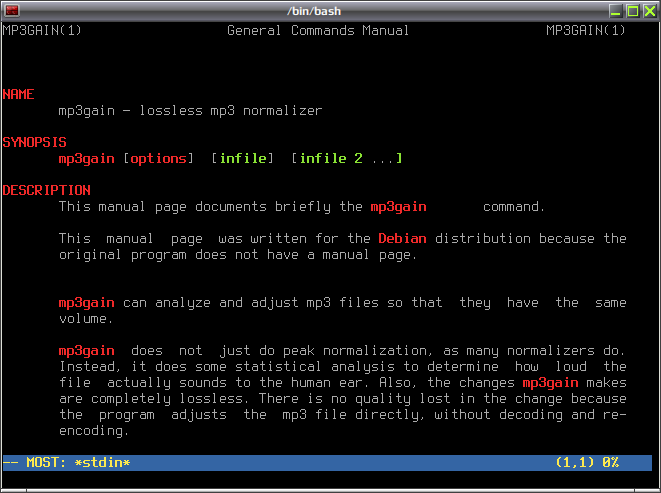Click MP3GAIN(1) header at top left

[x=42, y=30]
